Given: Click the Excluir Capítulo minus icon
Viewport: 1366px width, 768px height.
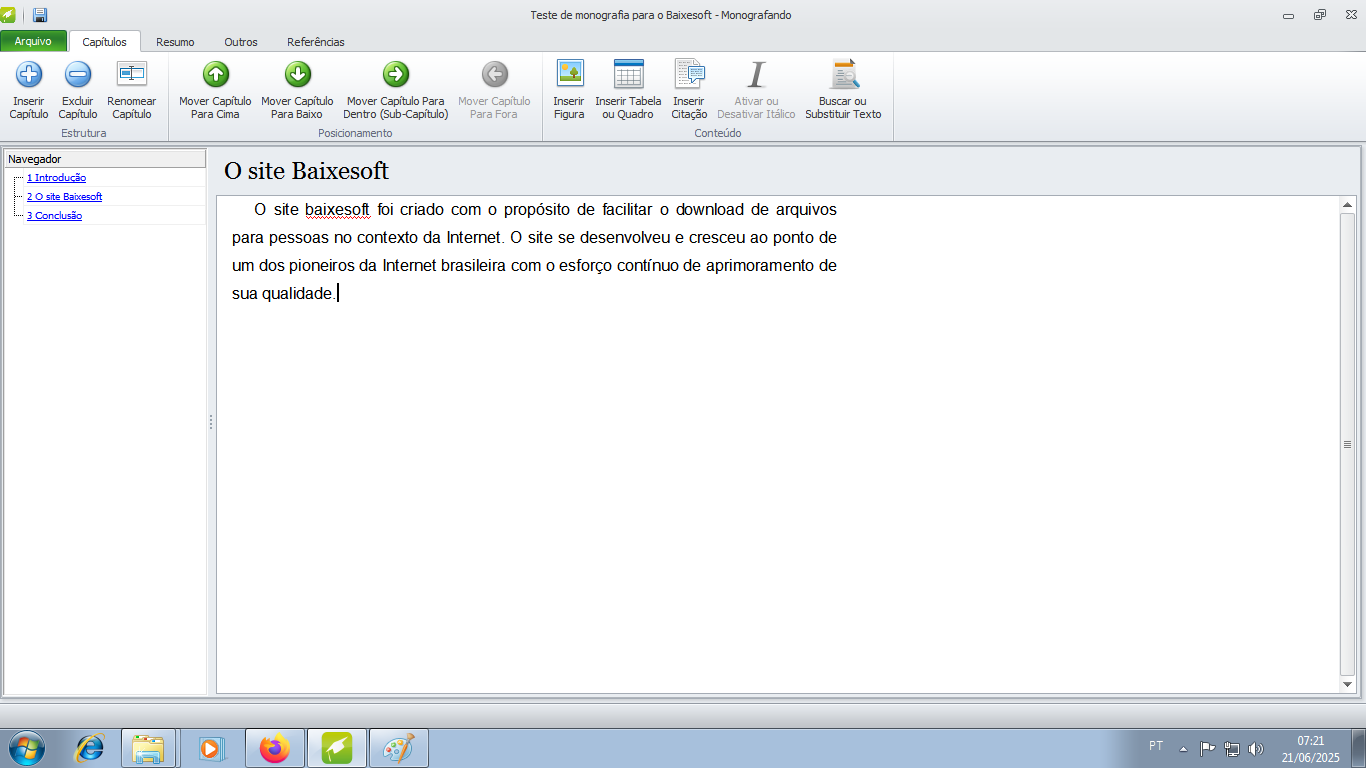Looking at the screenshot, I should click(x=78, y=74).
